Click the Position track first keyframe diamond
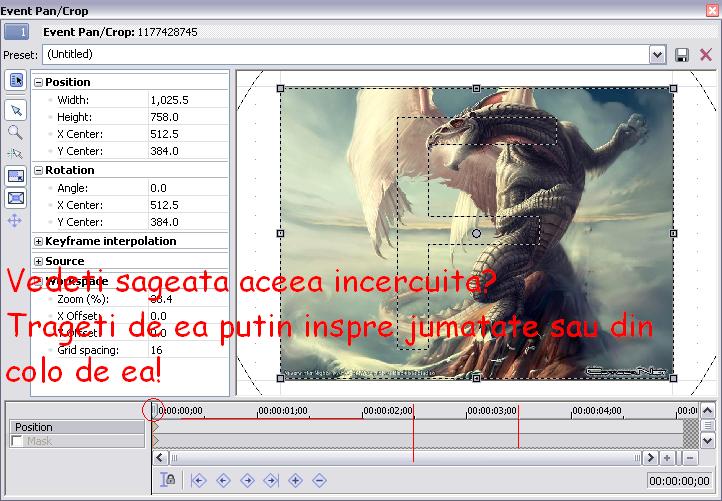Screen dimensions: 722x501 [x=156, y=427]
